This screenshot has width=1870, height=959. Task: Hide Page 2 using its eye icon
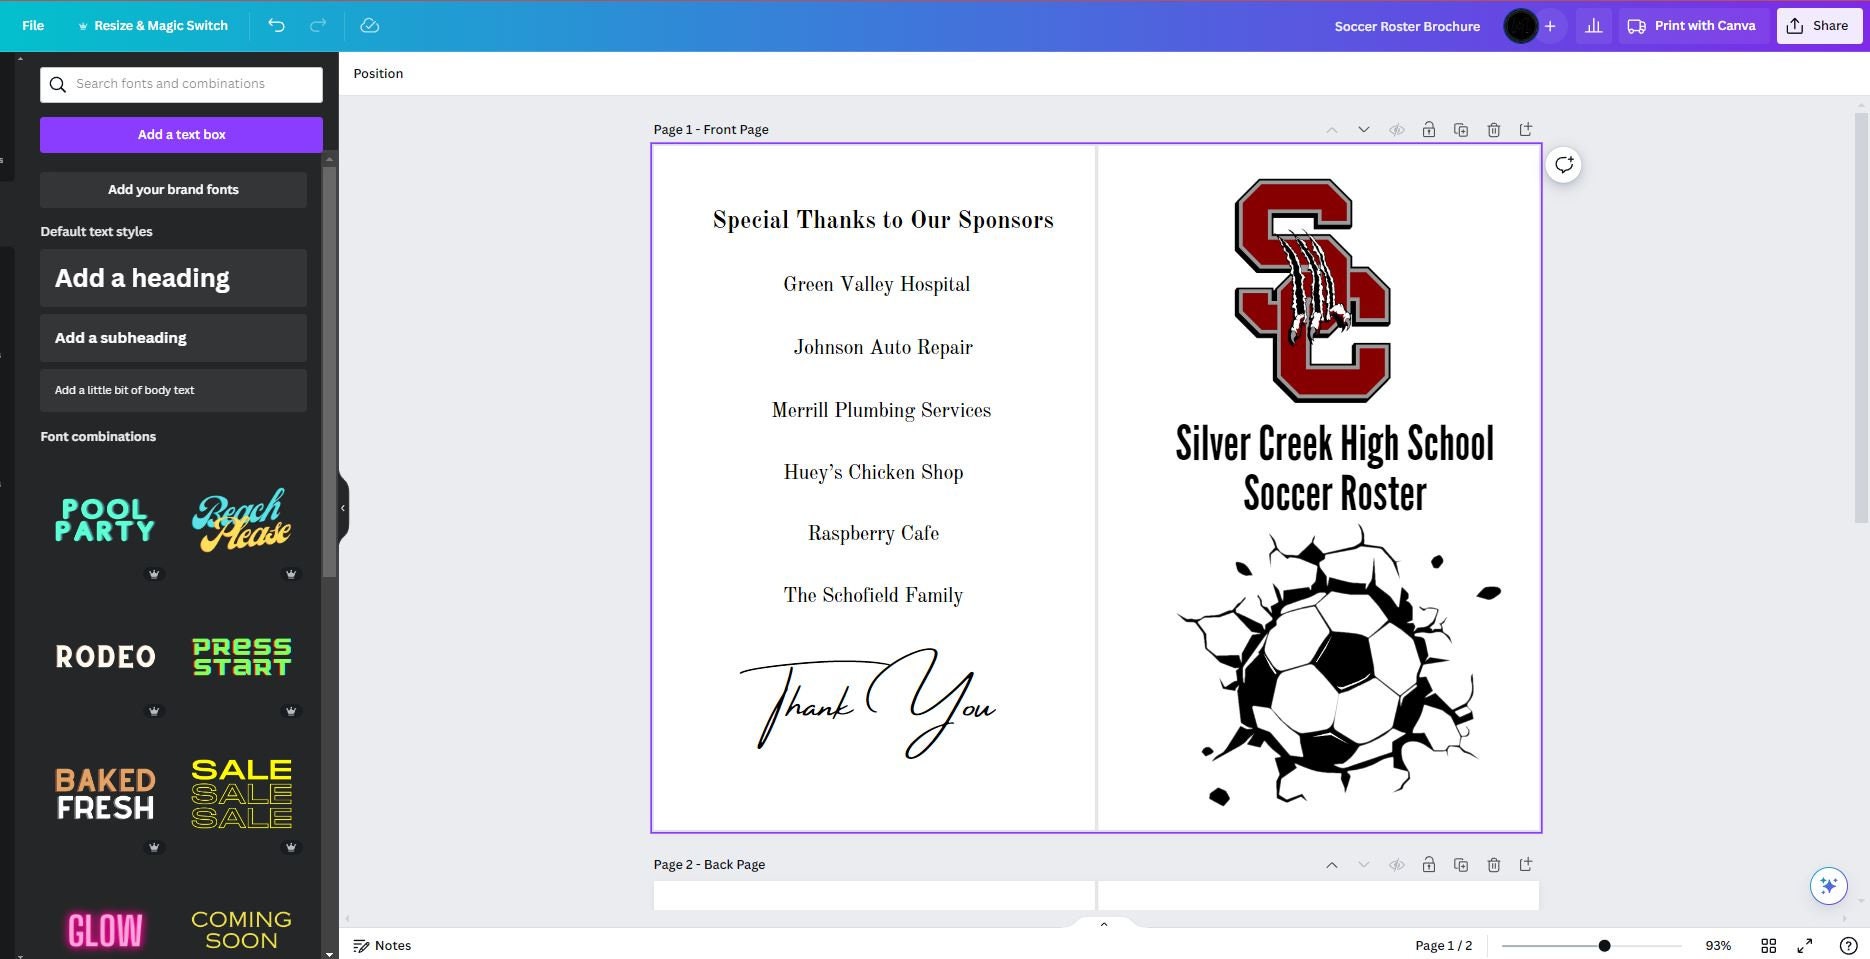click(x=1396, y=864)
